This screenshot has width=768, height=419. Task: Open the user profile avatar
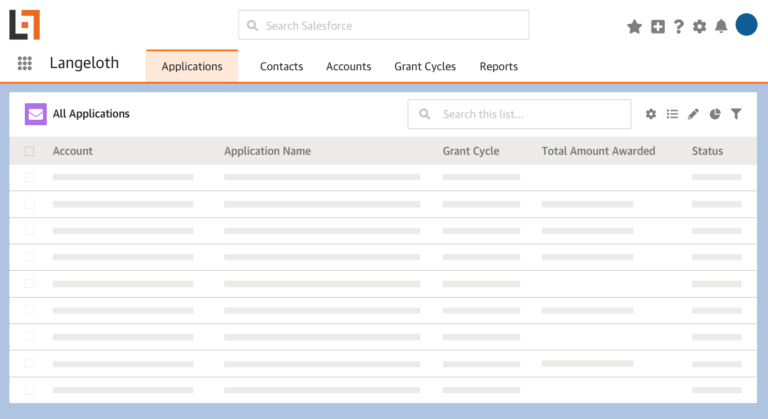click(x=746, y=25)
